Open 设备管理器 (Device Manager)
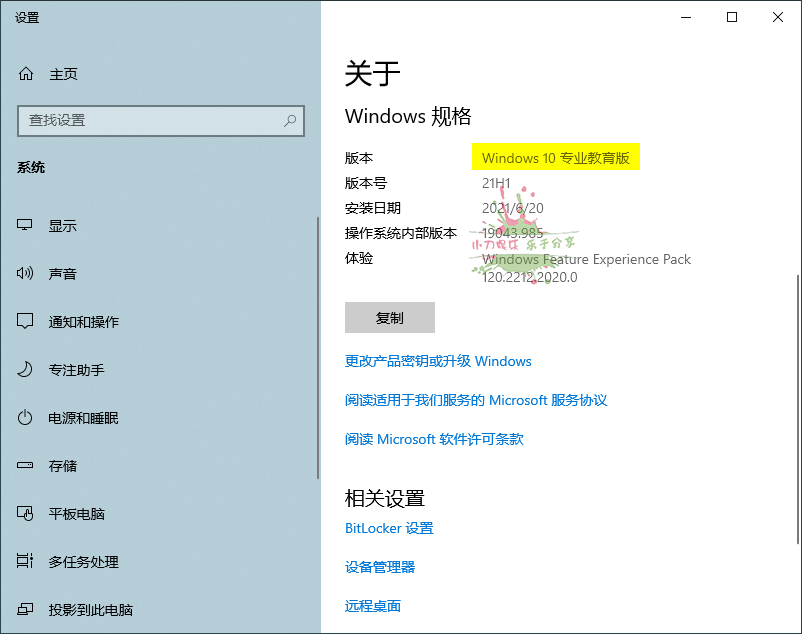The image size is (802, 634). pyautogui.click(x=380, y=567)
